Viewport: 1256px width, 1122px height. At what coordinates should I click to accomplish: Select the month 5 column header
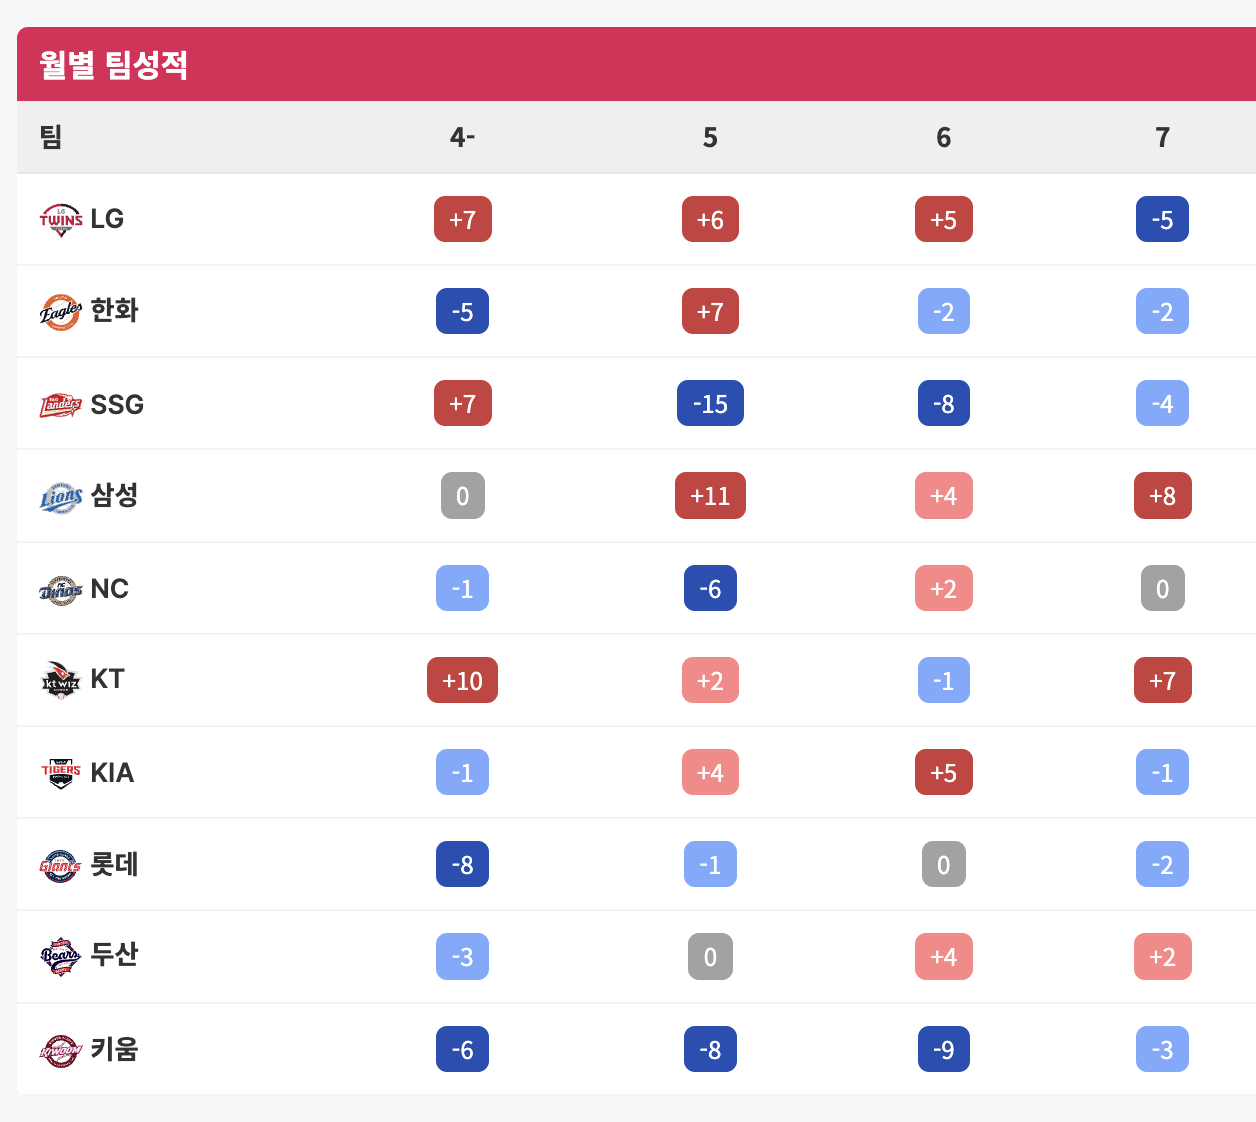(x=710, y=137)
